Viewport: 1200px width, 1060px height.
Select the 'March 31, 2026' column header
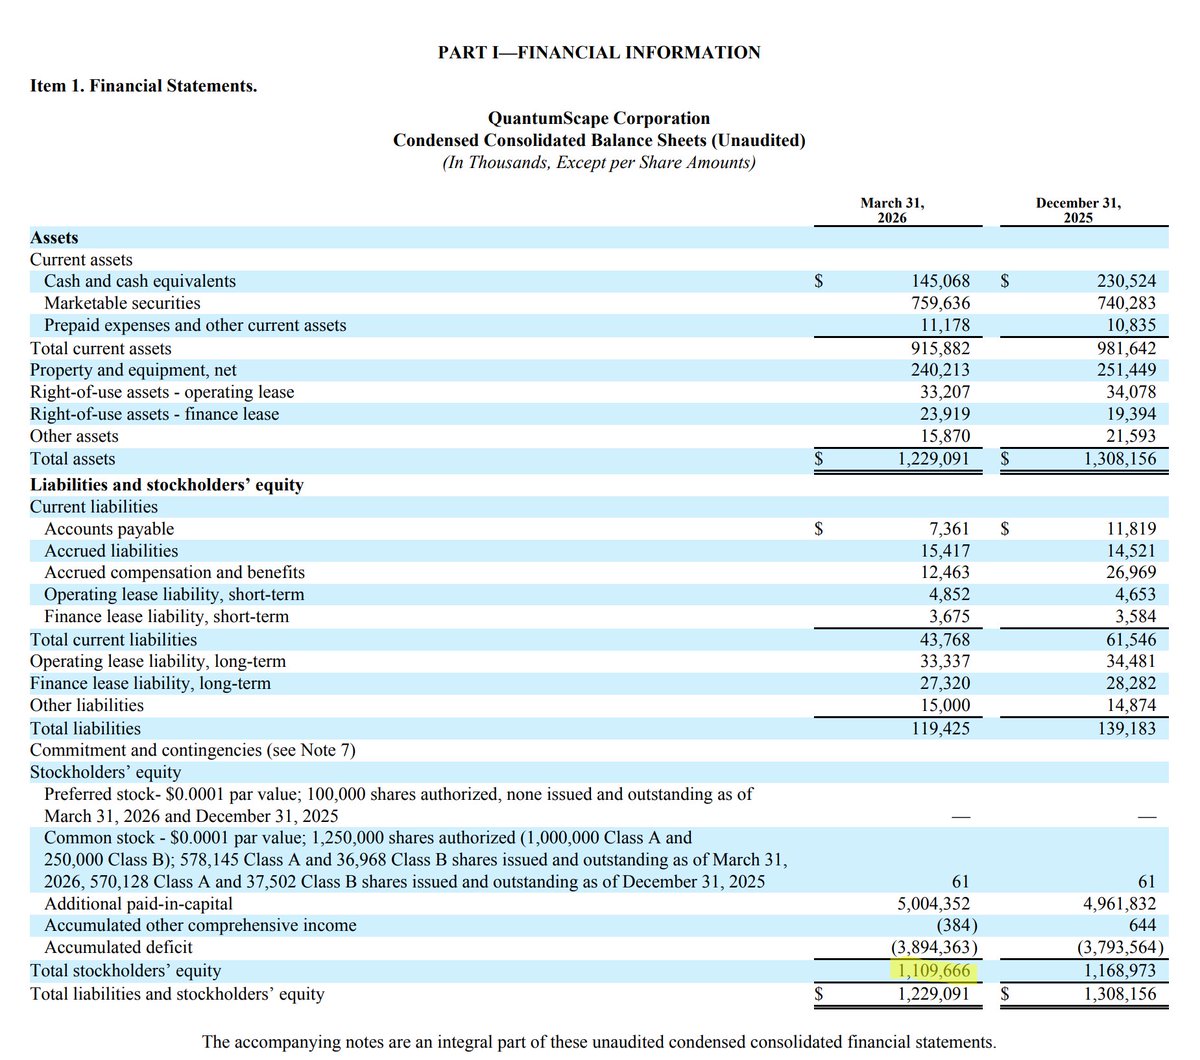click(x=892, y=210)
